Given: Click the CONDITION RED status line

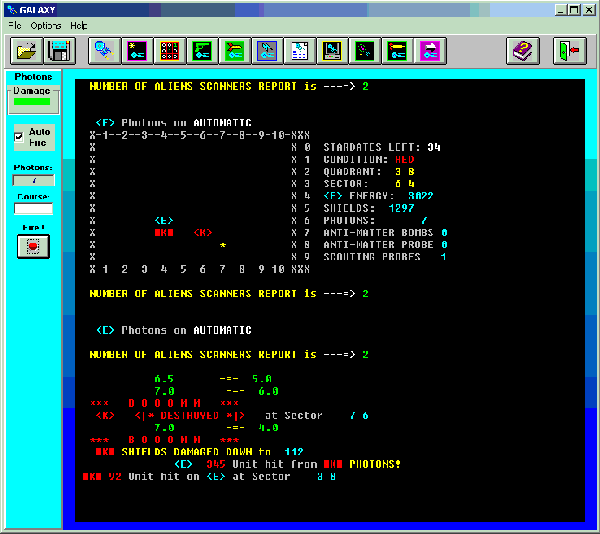Looking at the screenshot, I should (x=369, y=160).
